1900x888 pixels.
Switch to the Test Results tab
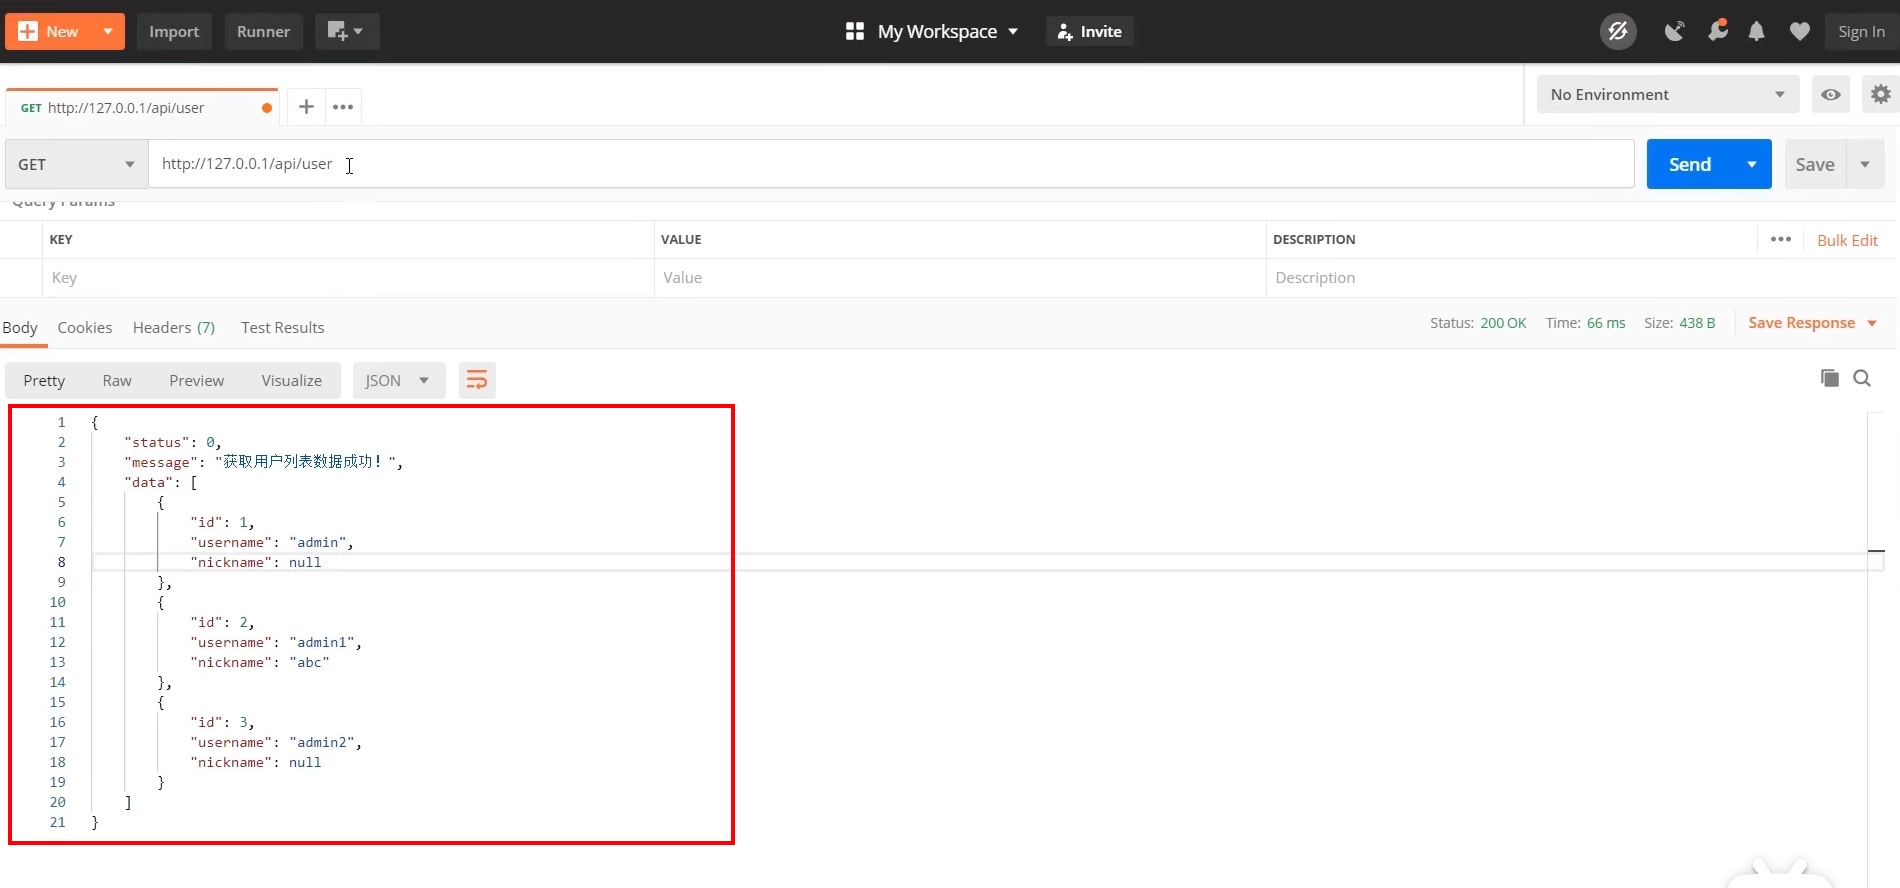point(283,327)
